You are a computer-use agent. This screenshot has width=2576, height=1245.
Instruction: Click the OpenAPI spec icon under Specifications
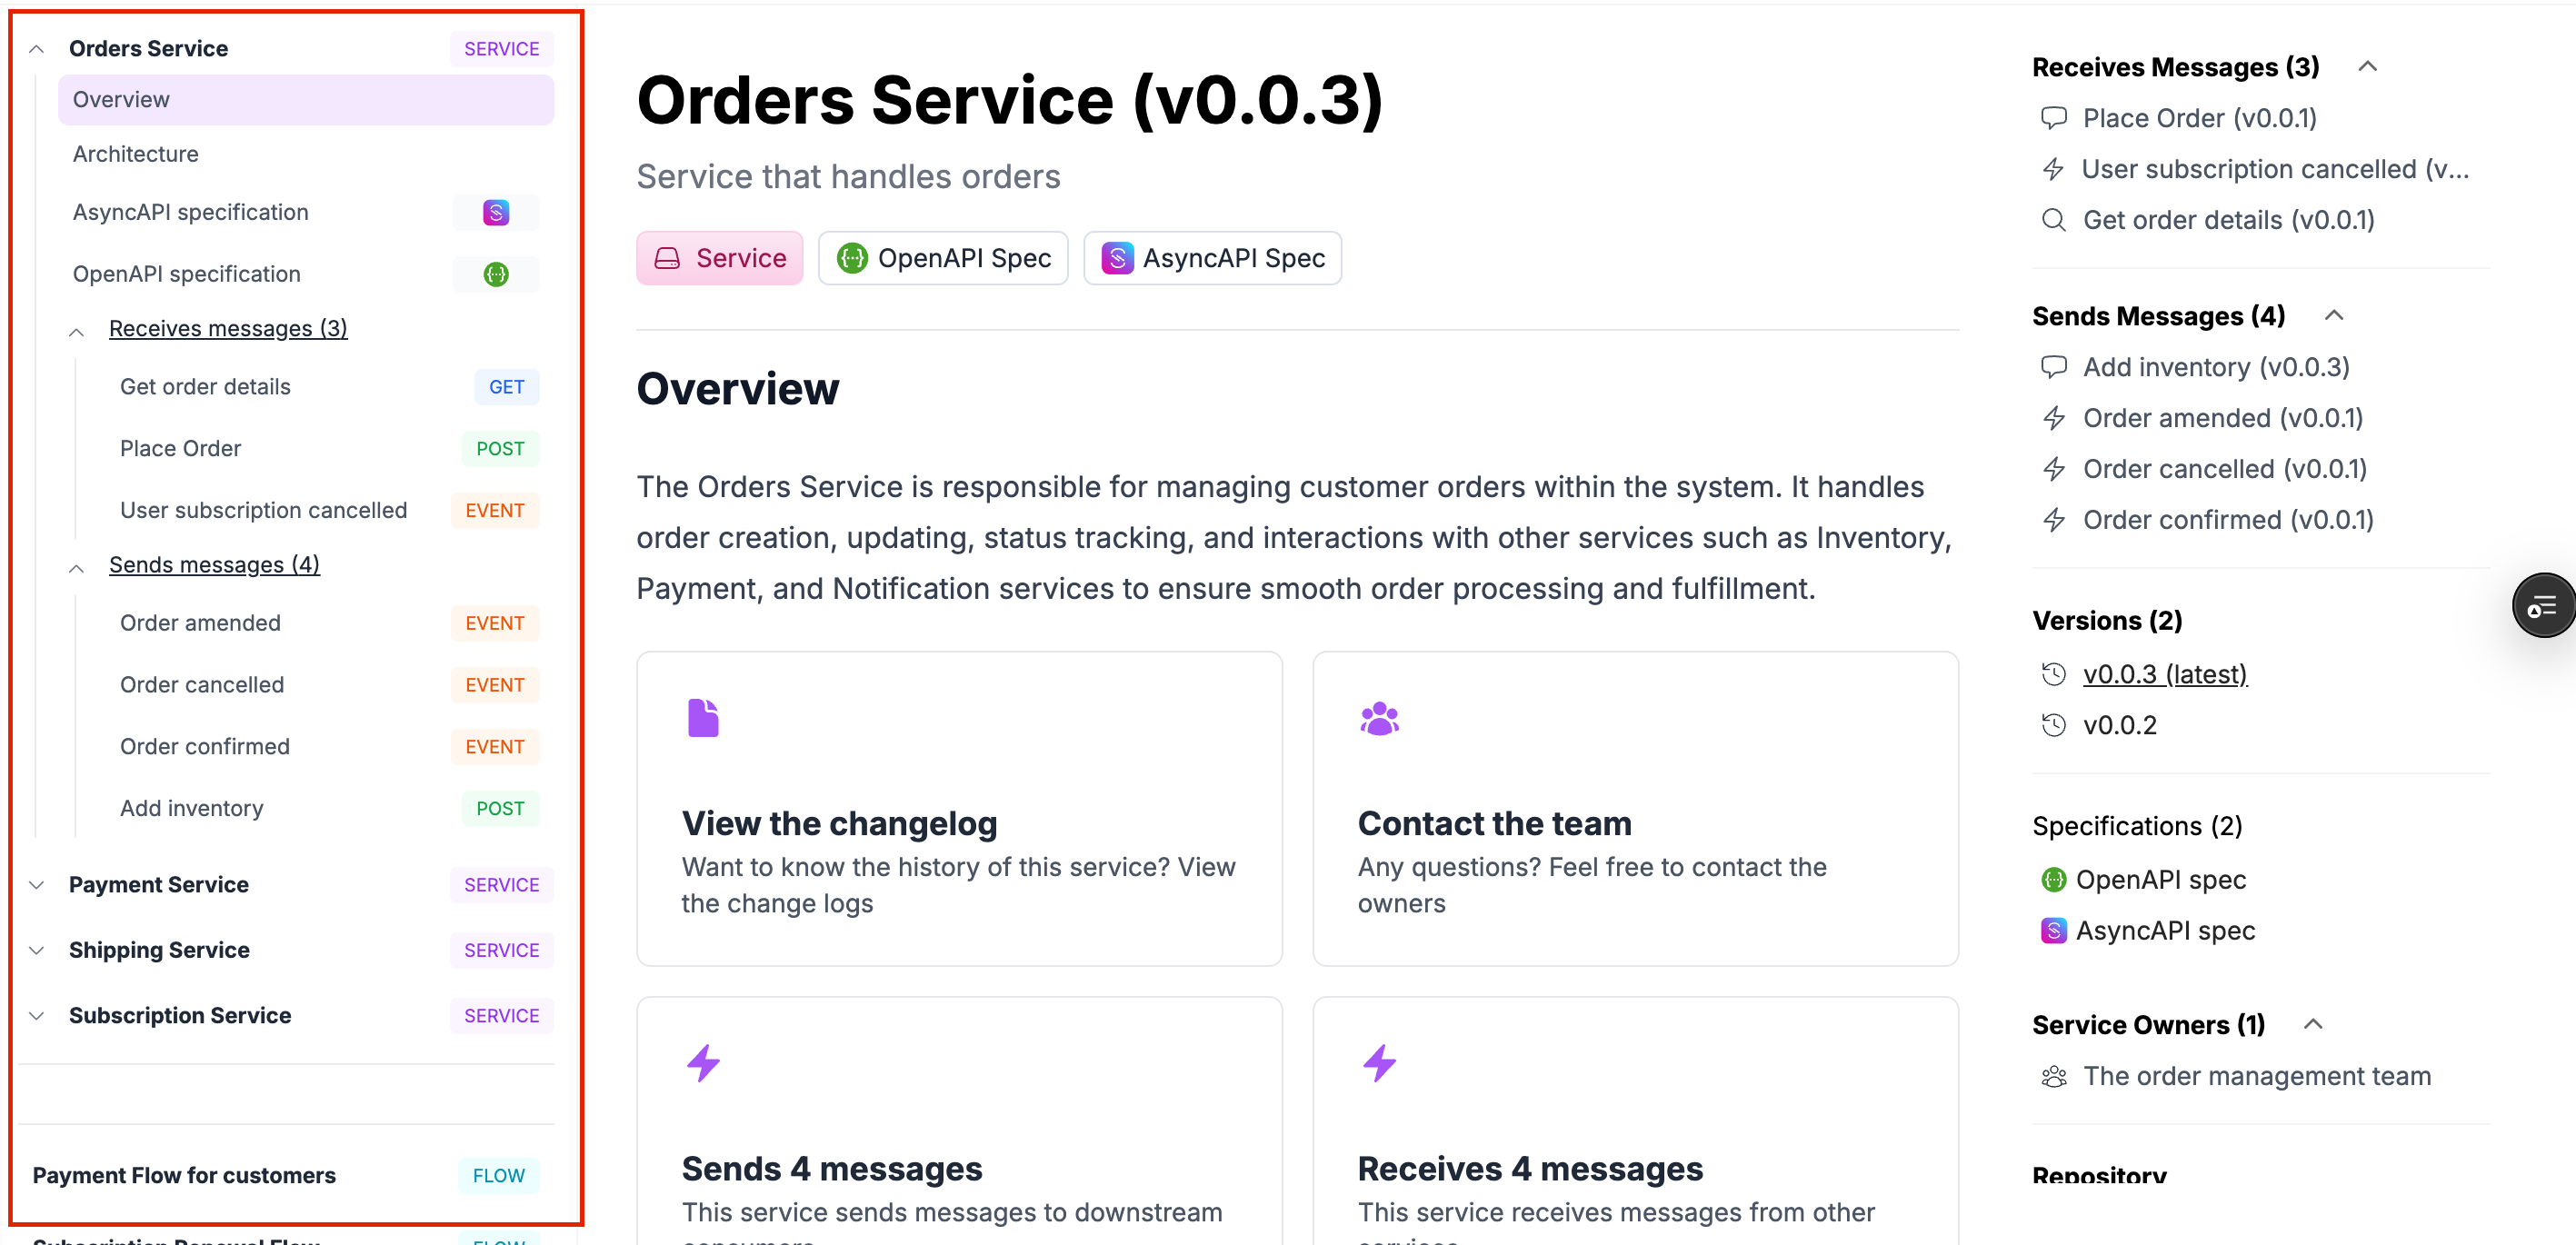tap(2054, 879)
